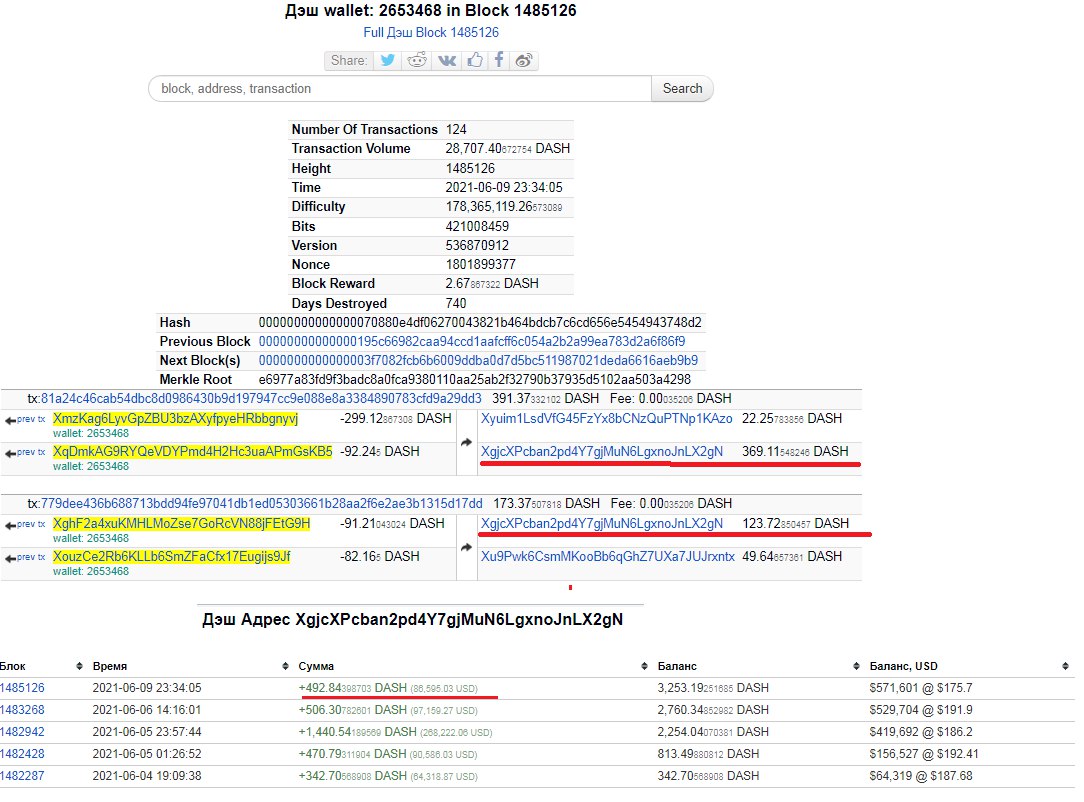Open block 1483268 in address table
The width and height of the screenshot is (1084, 802).
pyautogui.click(x=22, y=710)
